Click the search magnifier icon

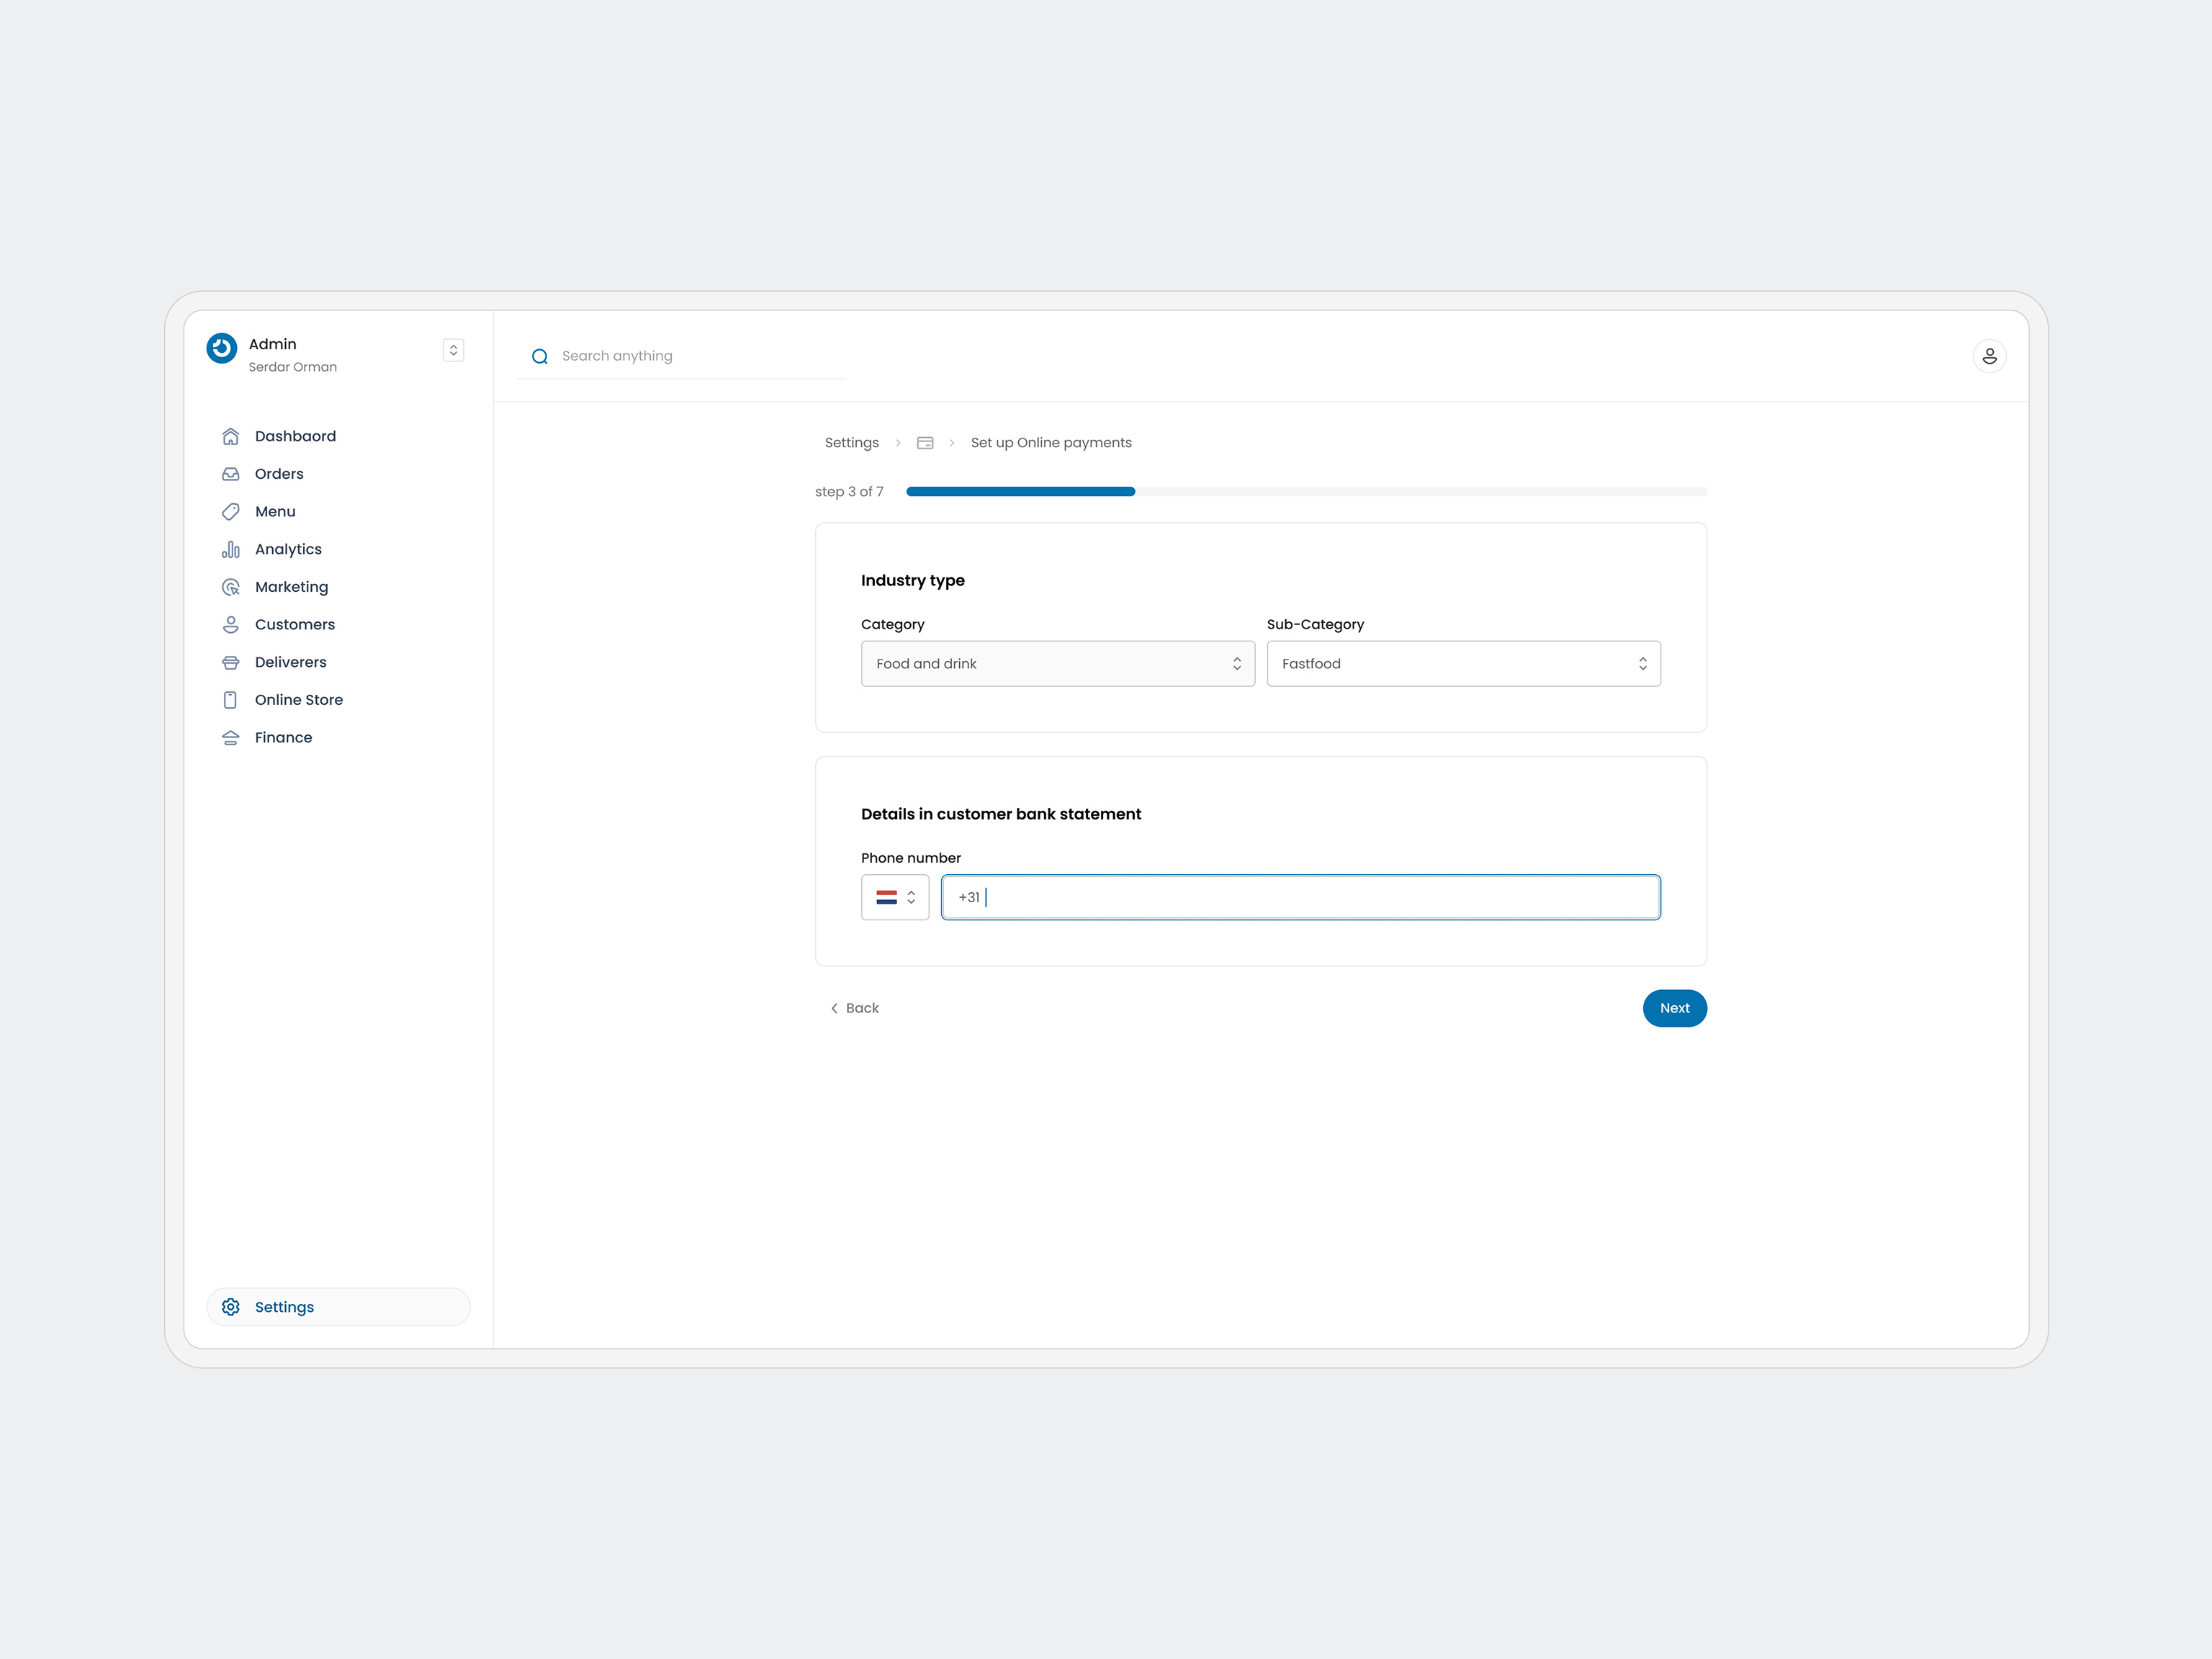[x=540, y=356]
